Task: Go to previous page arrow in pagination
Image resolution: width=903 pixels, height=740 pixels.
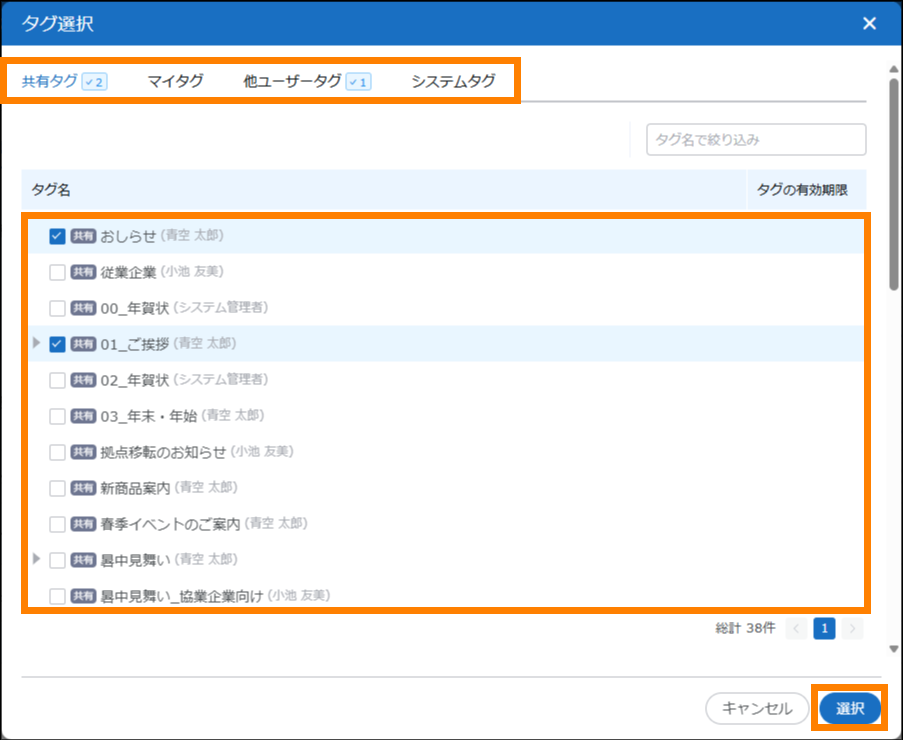Action: (796, 628)
